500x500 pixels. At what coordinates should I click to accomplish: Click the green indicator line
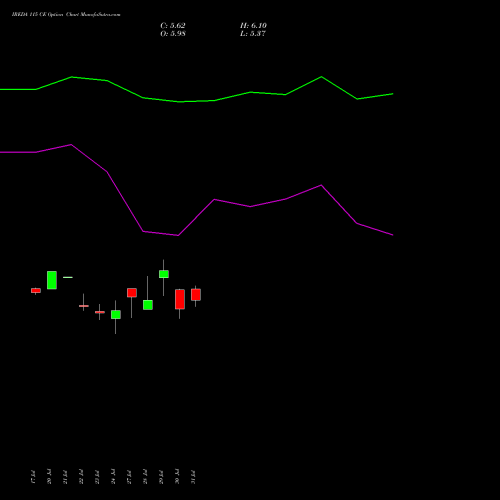[x=197, y=101]
